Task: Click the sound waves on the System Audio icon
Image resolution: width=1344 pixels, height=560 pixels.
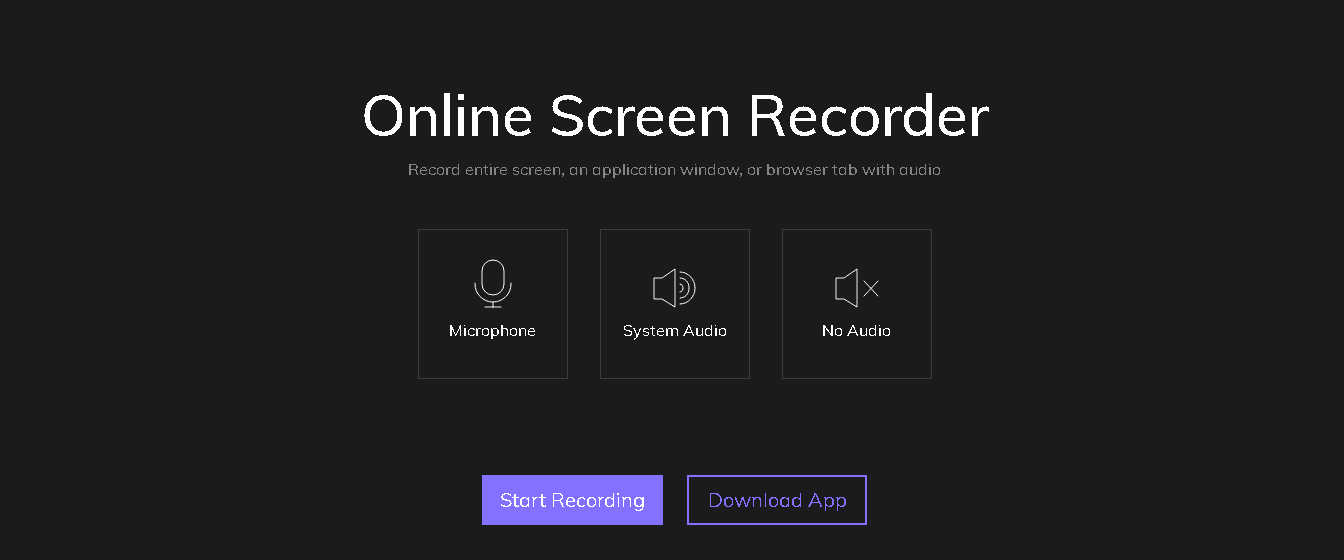Action: [x=686, y=288]
